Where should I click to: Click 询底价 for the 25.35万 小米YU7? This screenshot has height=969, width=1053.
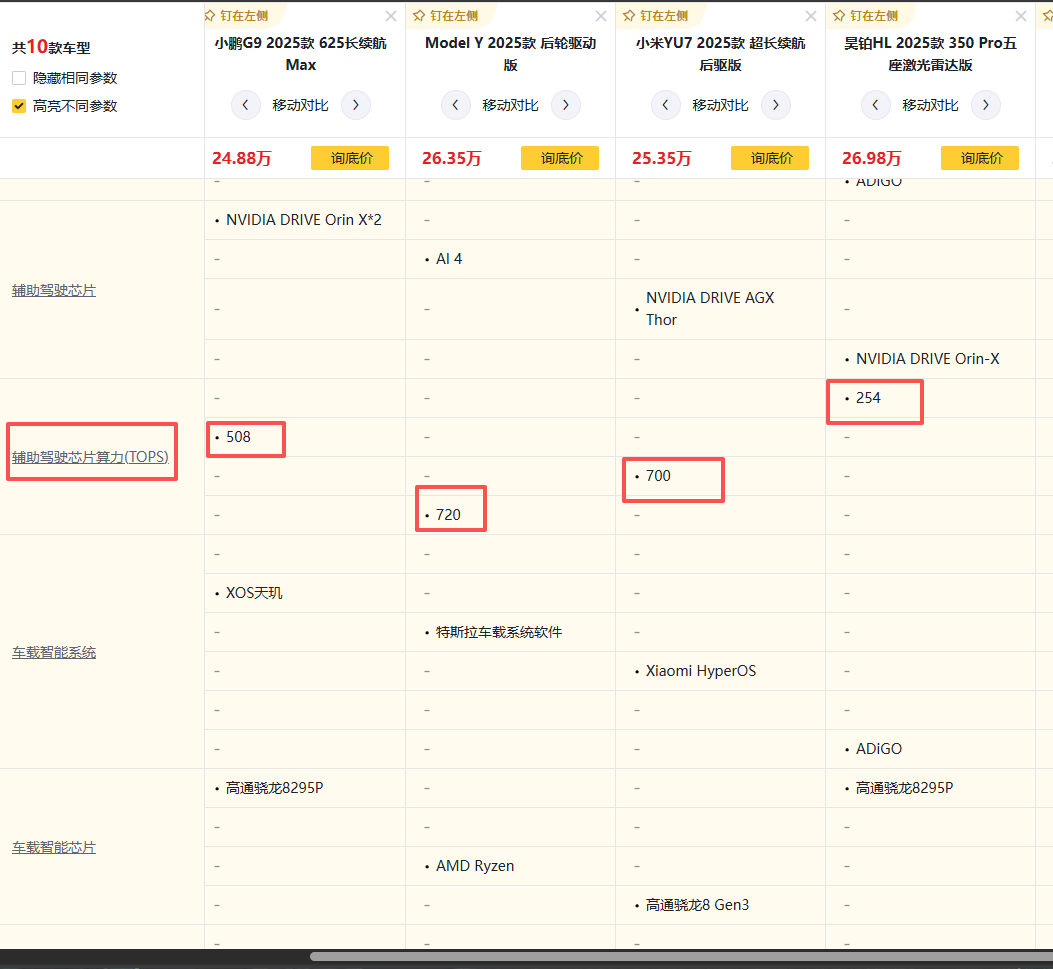(x=770, y=158)
